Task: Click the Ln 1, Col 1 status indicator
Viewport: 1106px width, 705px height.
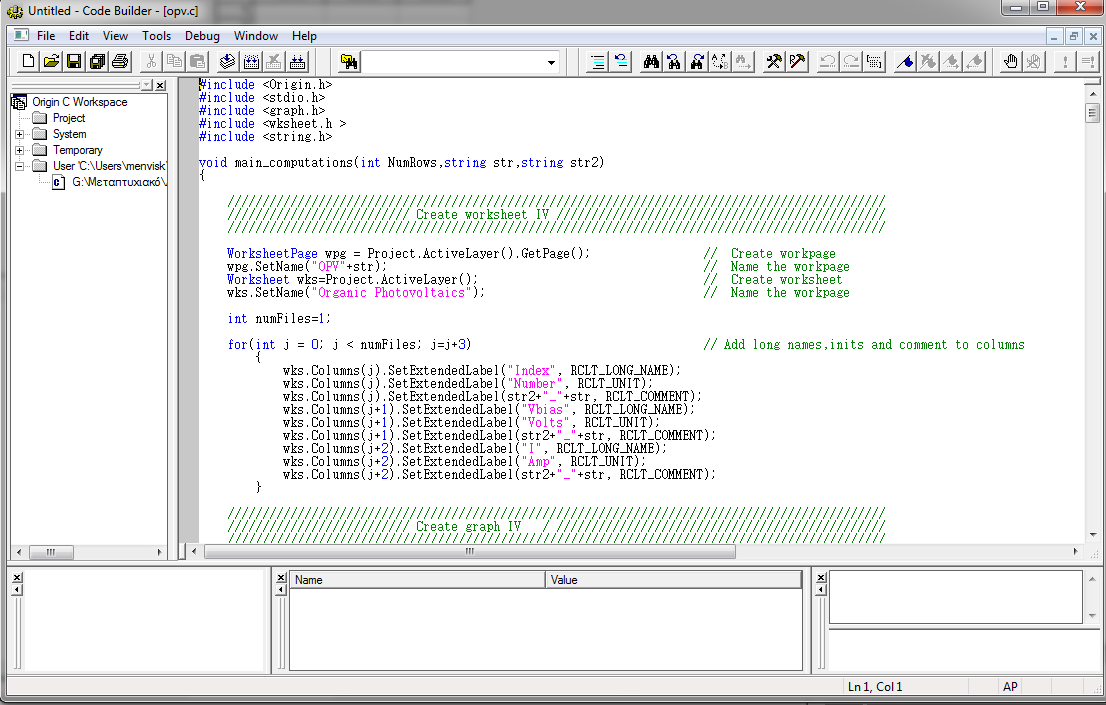Action: pyautogui.click(x=875, y=687)
